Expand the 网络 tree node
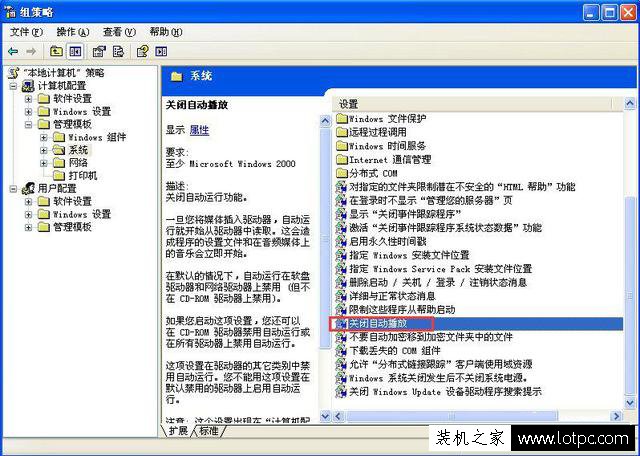 (x=44, y=163)
